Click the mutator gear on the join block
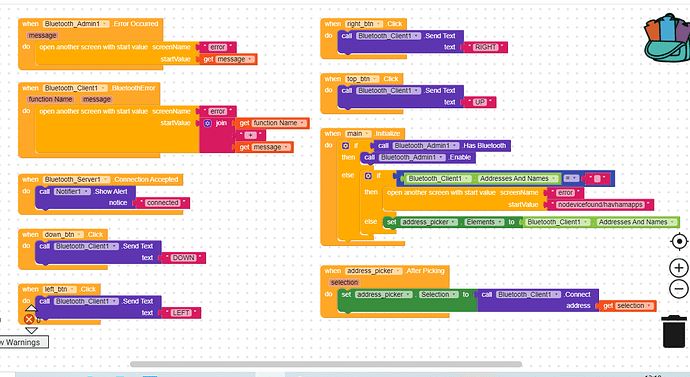The height and width of the screenshot is (377, 690). tap(208, 123)
